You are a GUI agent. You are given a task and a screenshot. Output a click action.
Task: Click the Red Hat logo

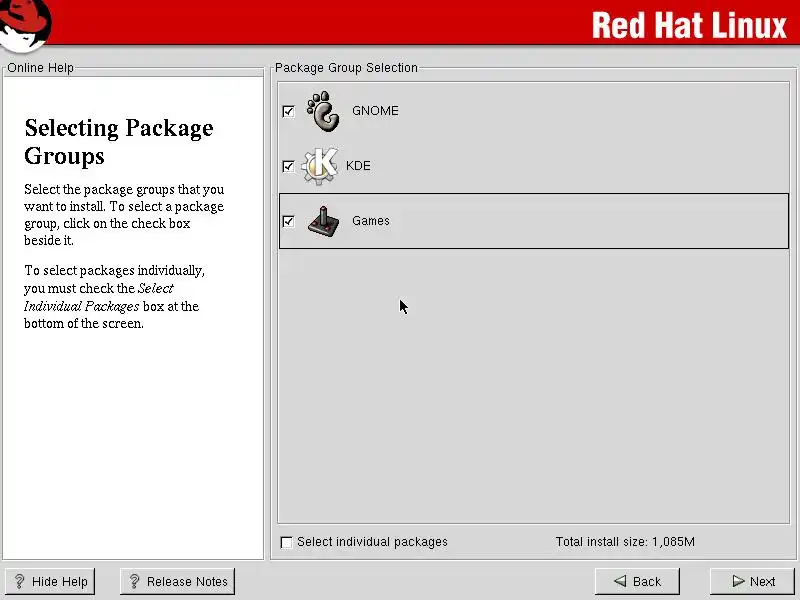tap(26, 26)
